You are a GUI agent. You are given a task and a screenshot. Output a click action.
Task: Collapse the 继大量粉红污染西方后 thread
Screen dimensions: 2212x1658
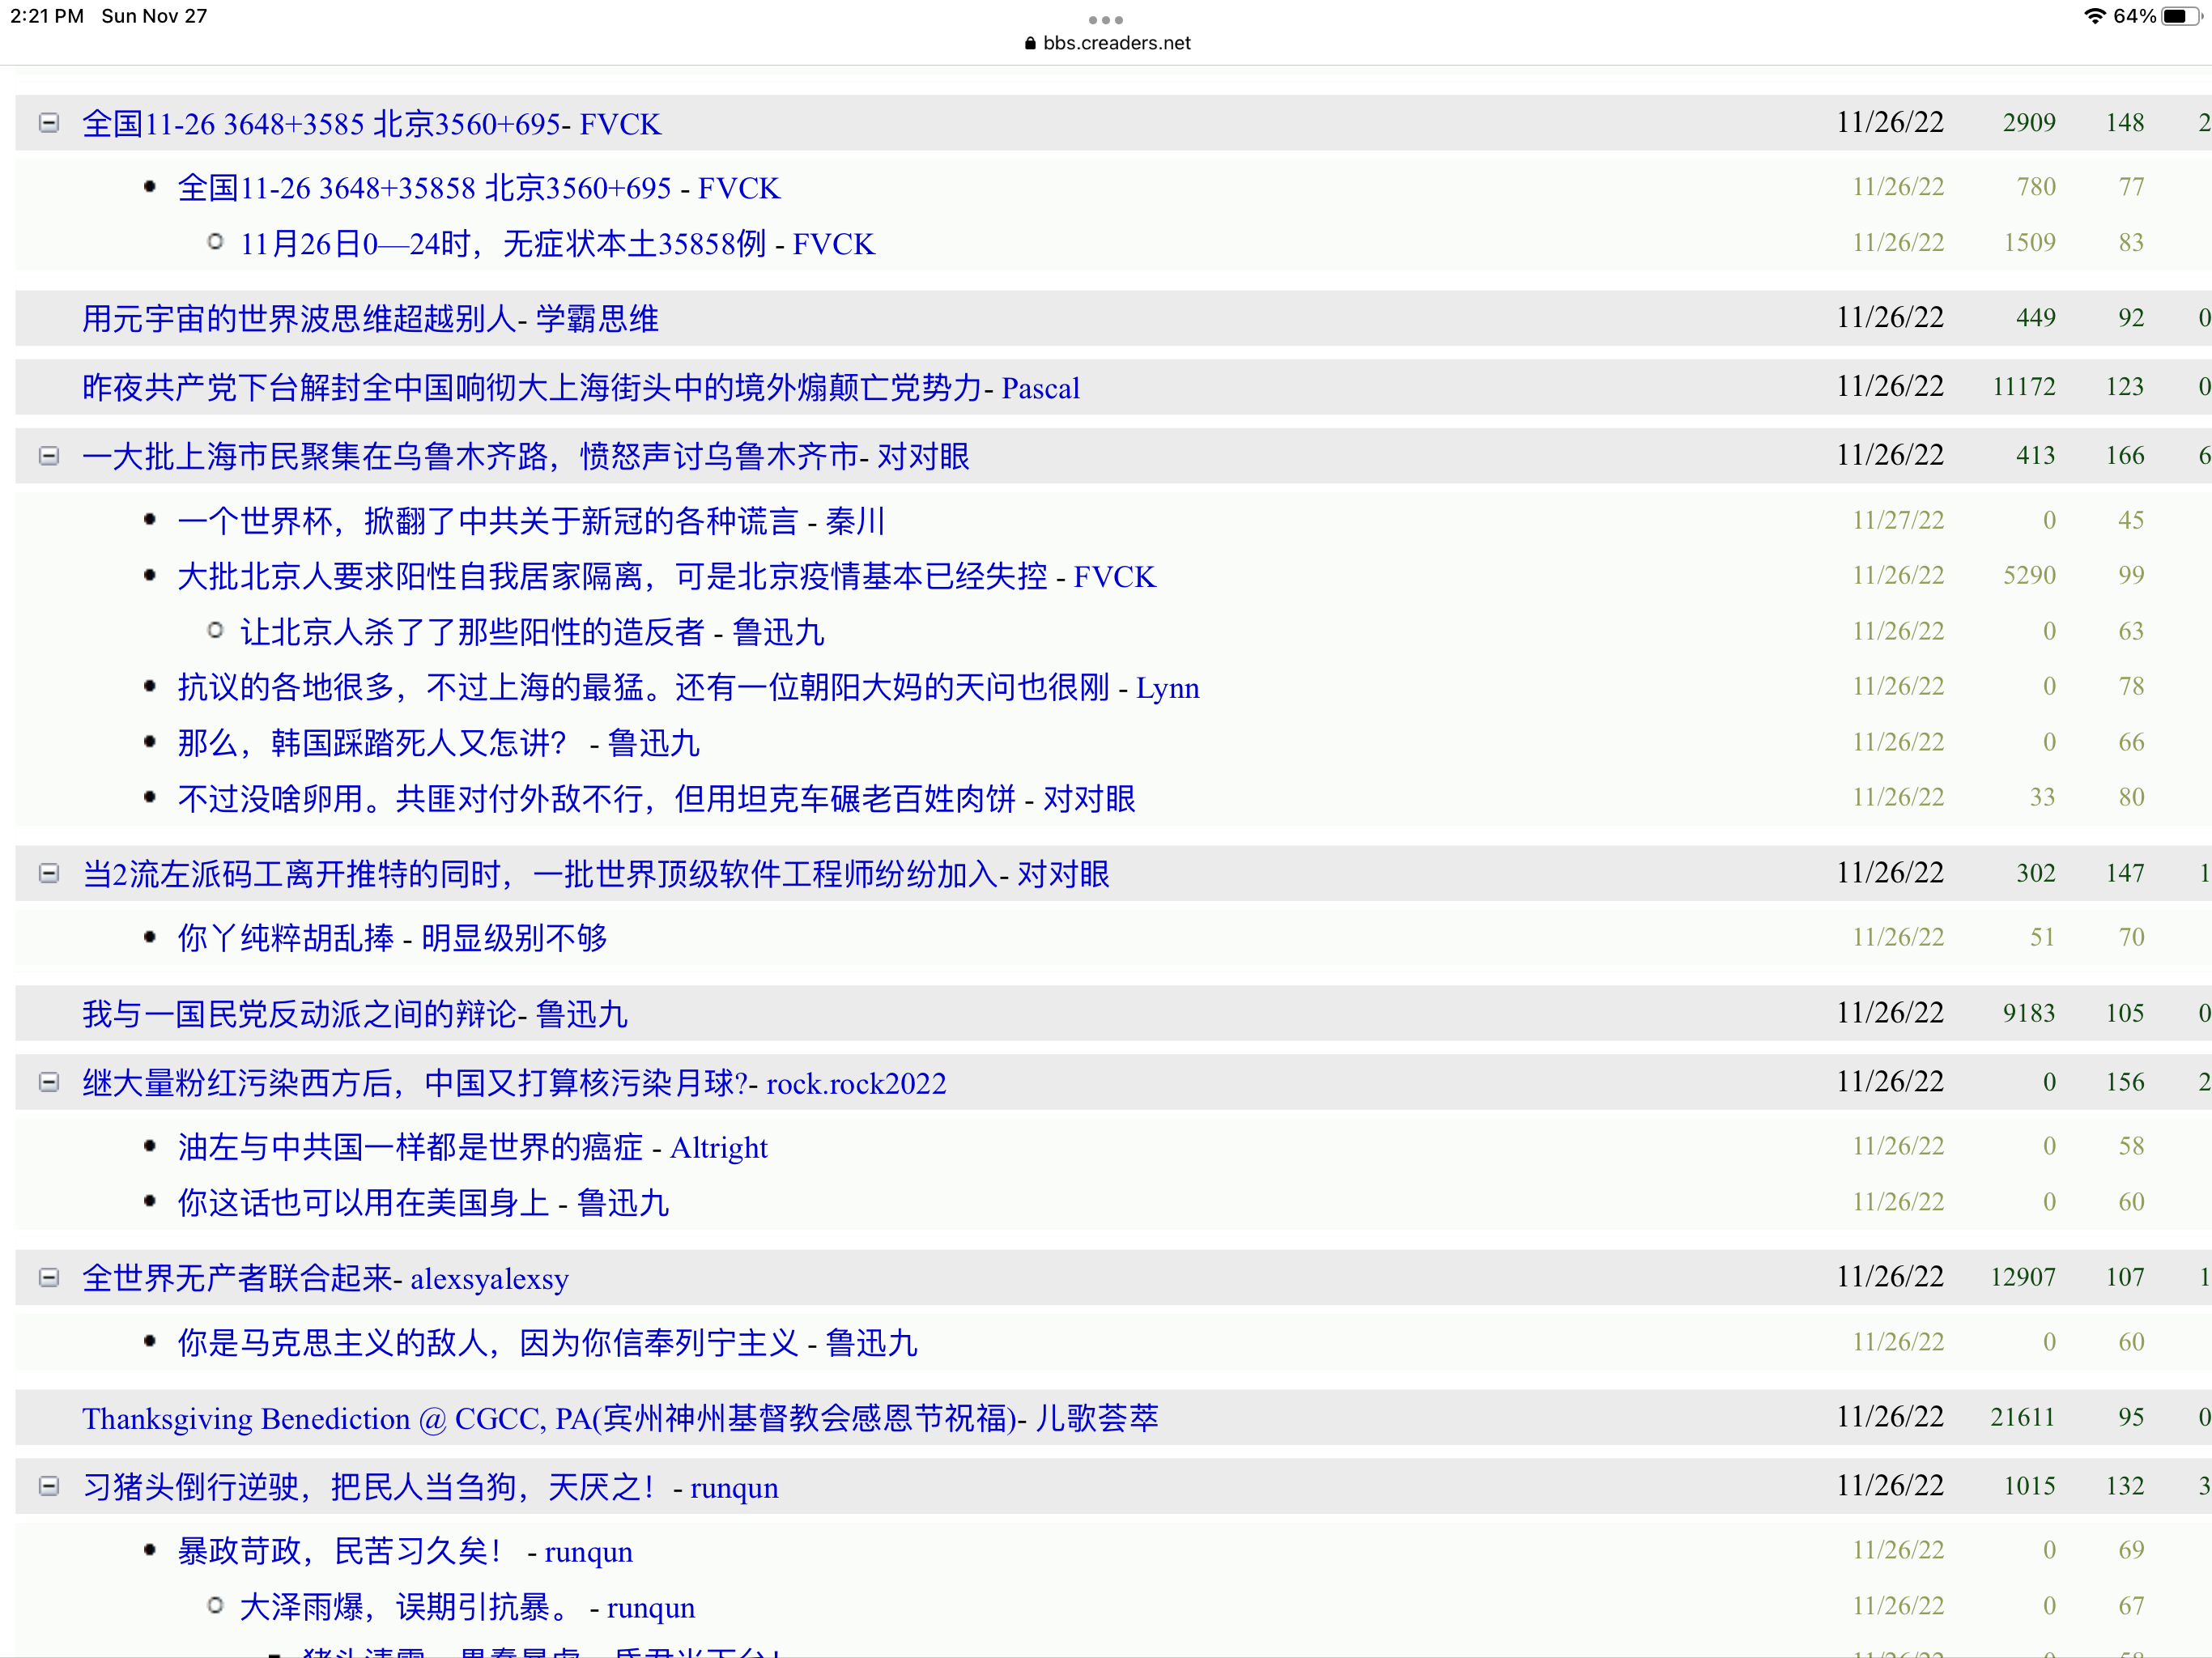coord(48,1082)
